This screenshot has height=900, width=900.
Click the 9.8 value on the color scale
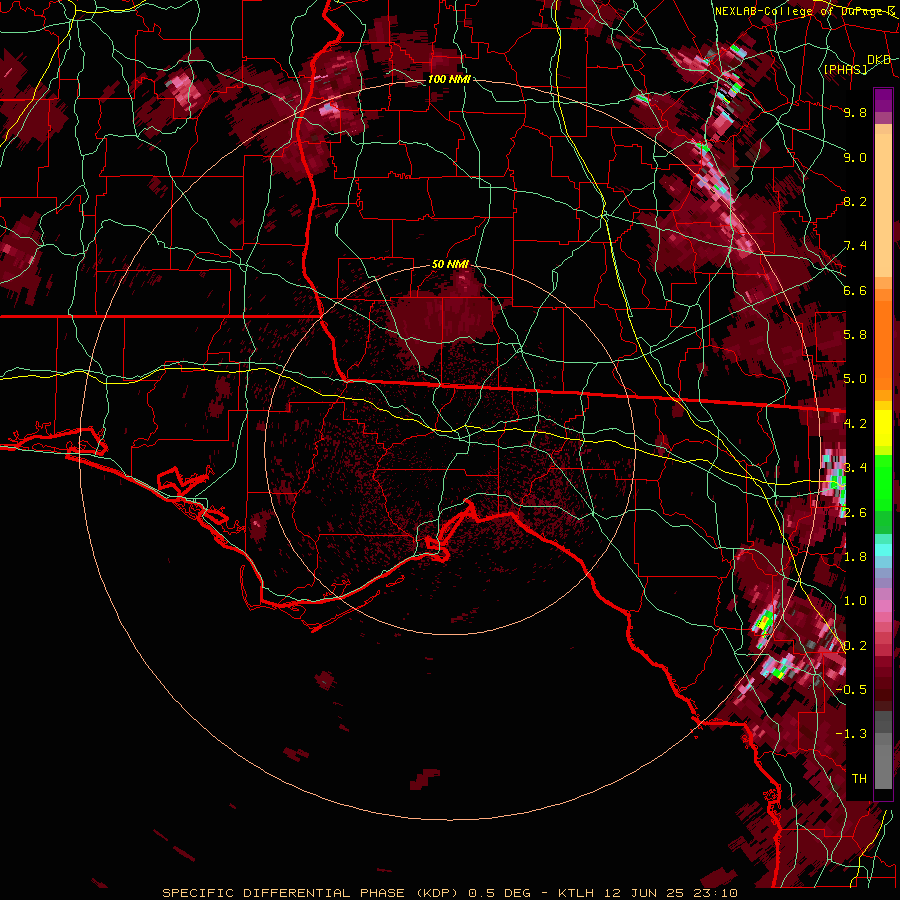[x=855, y=112]
